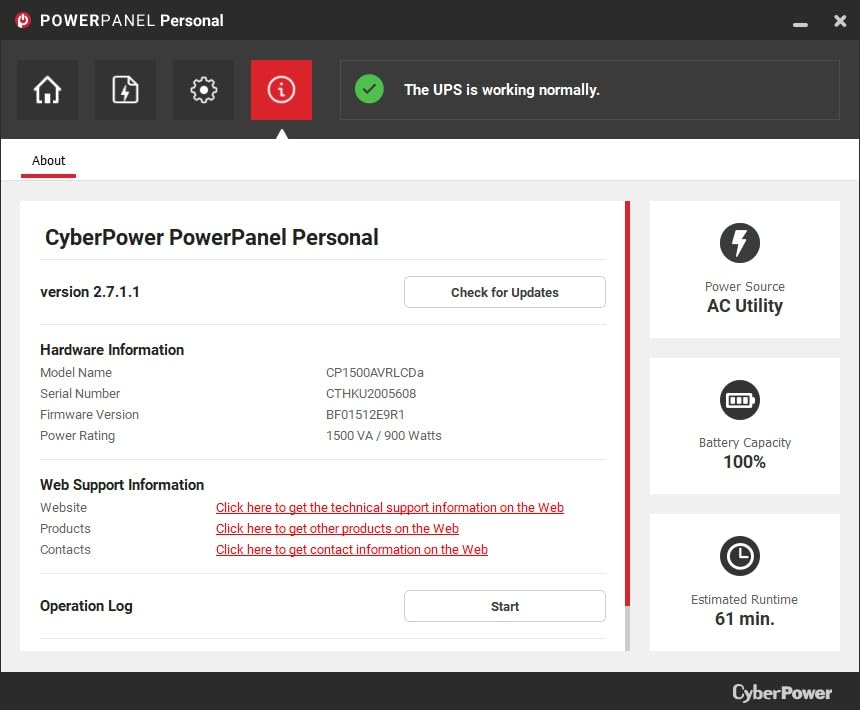Open the Energy Report page icon

tap(126, 90)
